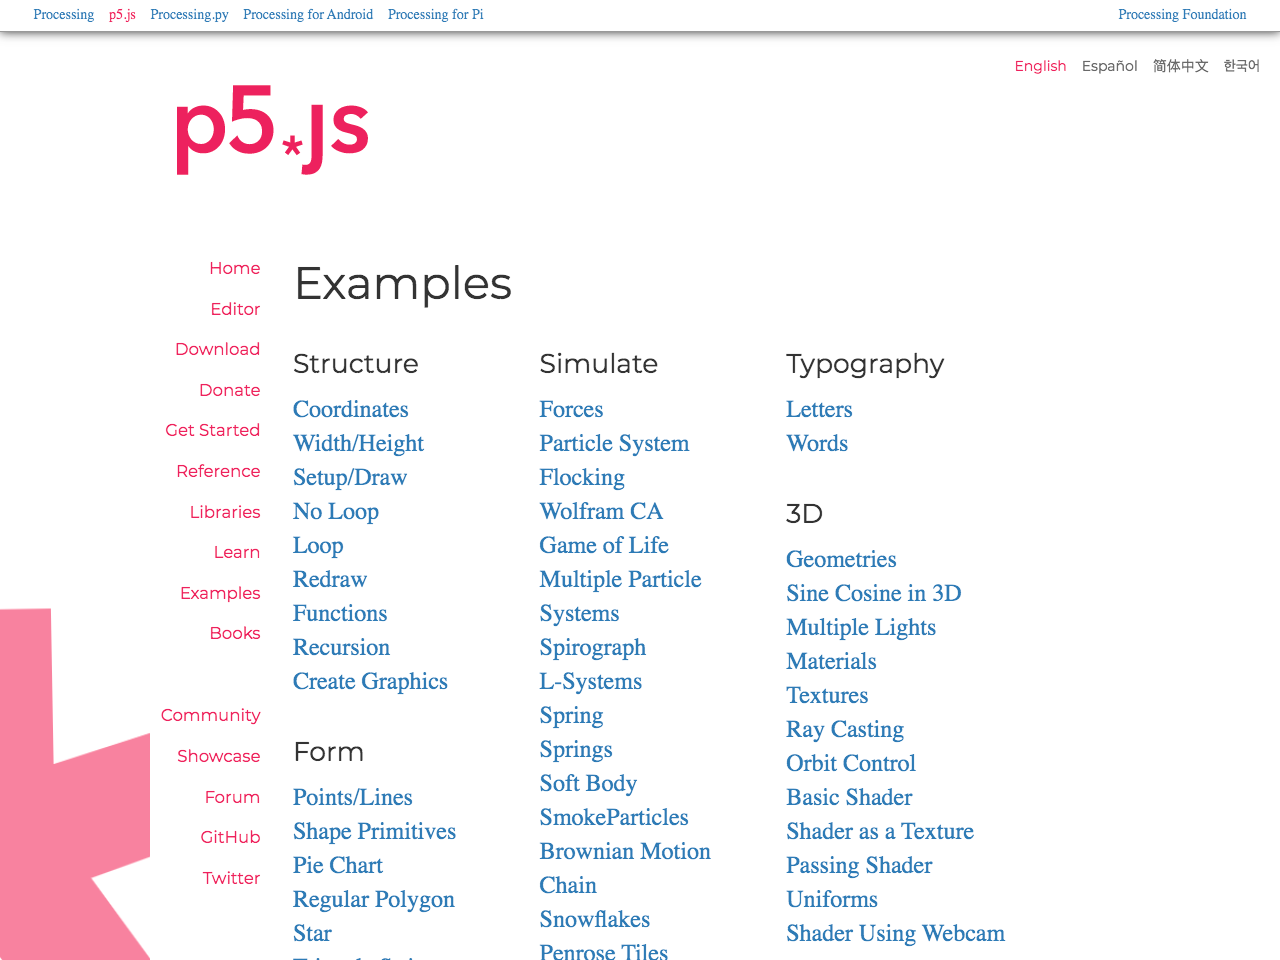Open the Setup/Draw example
The image size is (1280, 960).
pyautogui.click(x=350, y=477)
